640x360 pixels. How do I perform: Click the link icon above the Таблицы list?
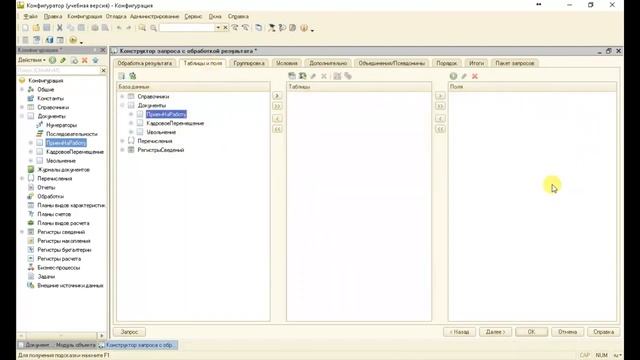tap(348, 76)
